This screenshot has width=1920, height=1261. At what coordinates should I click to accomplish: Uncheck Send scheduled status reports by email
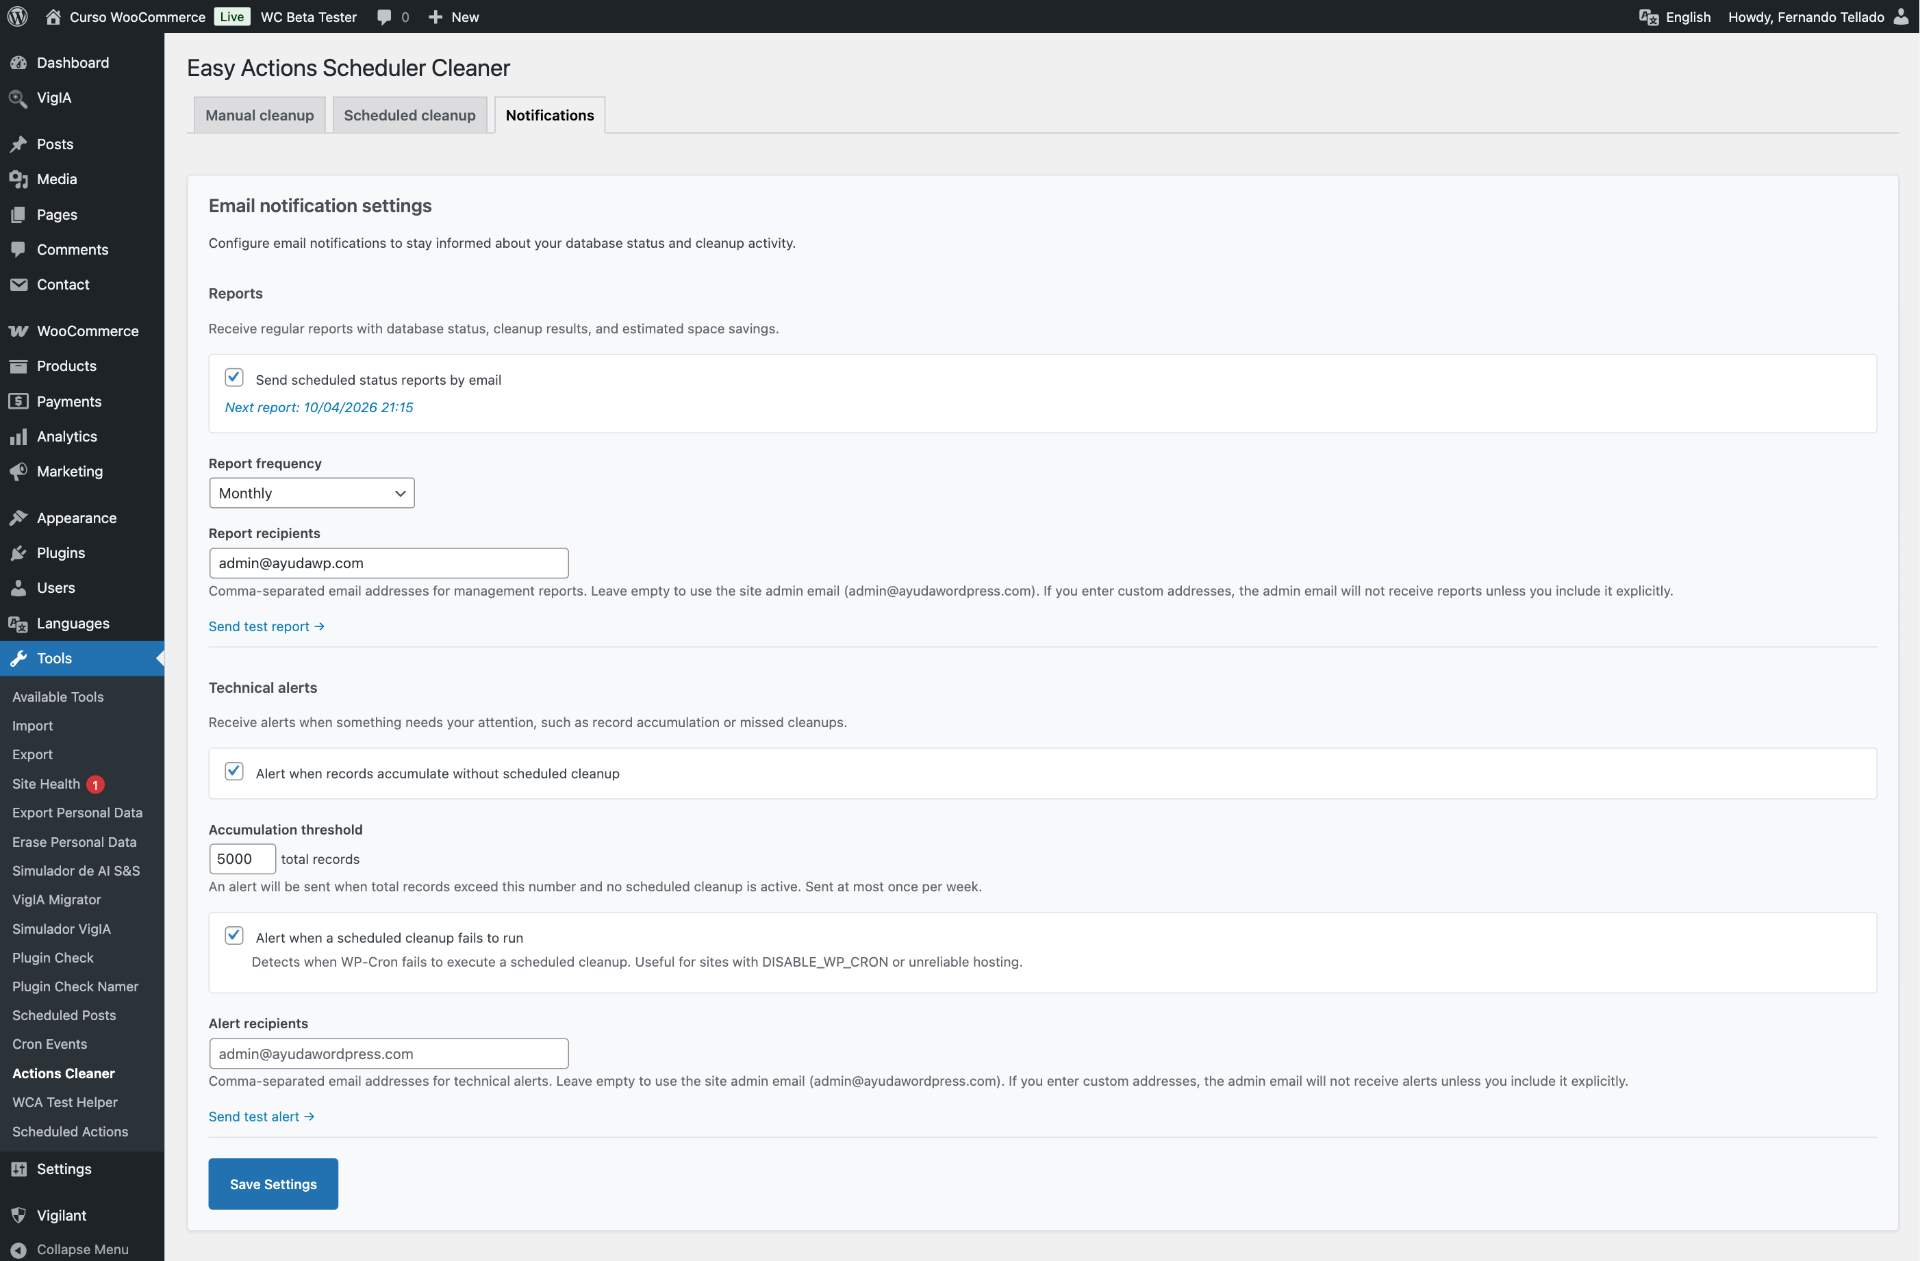pos(234,378)
